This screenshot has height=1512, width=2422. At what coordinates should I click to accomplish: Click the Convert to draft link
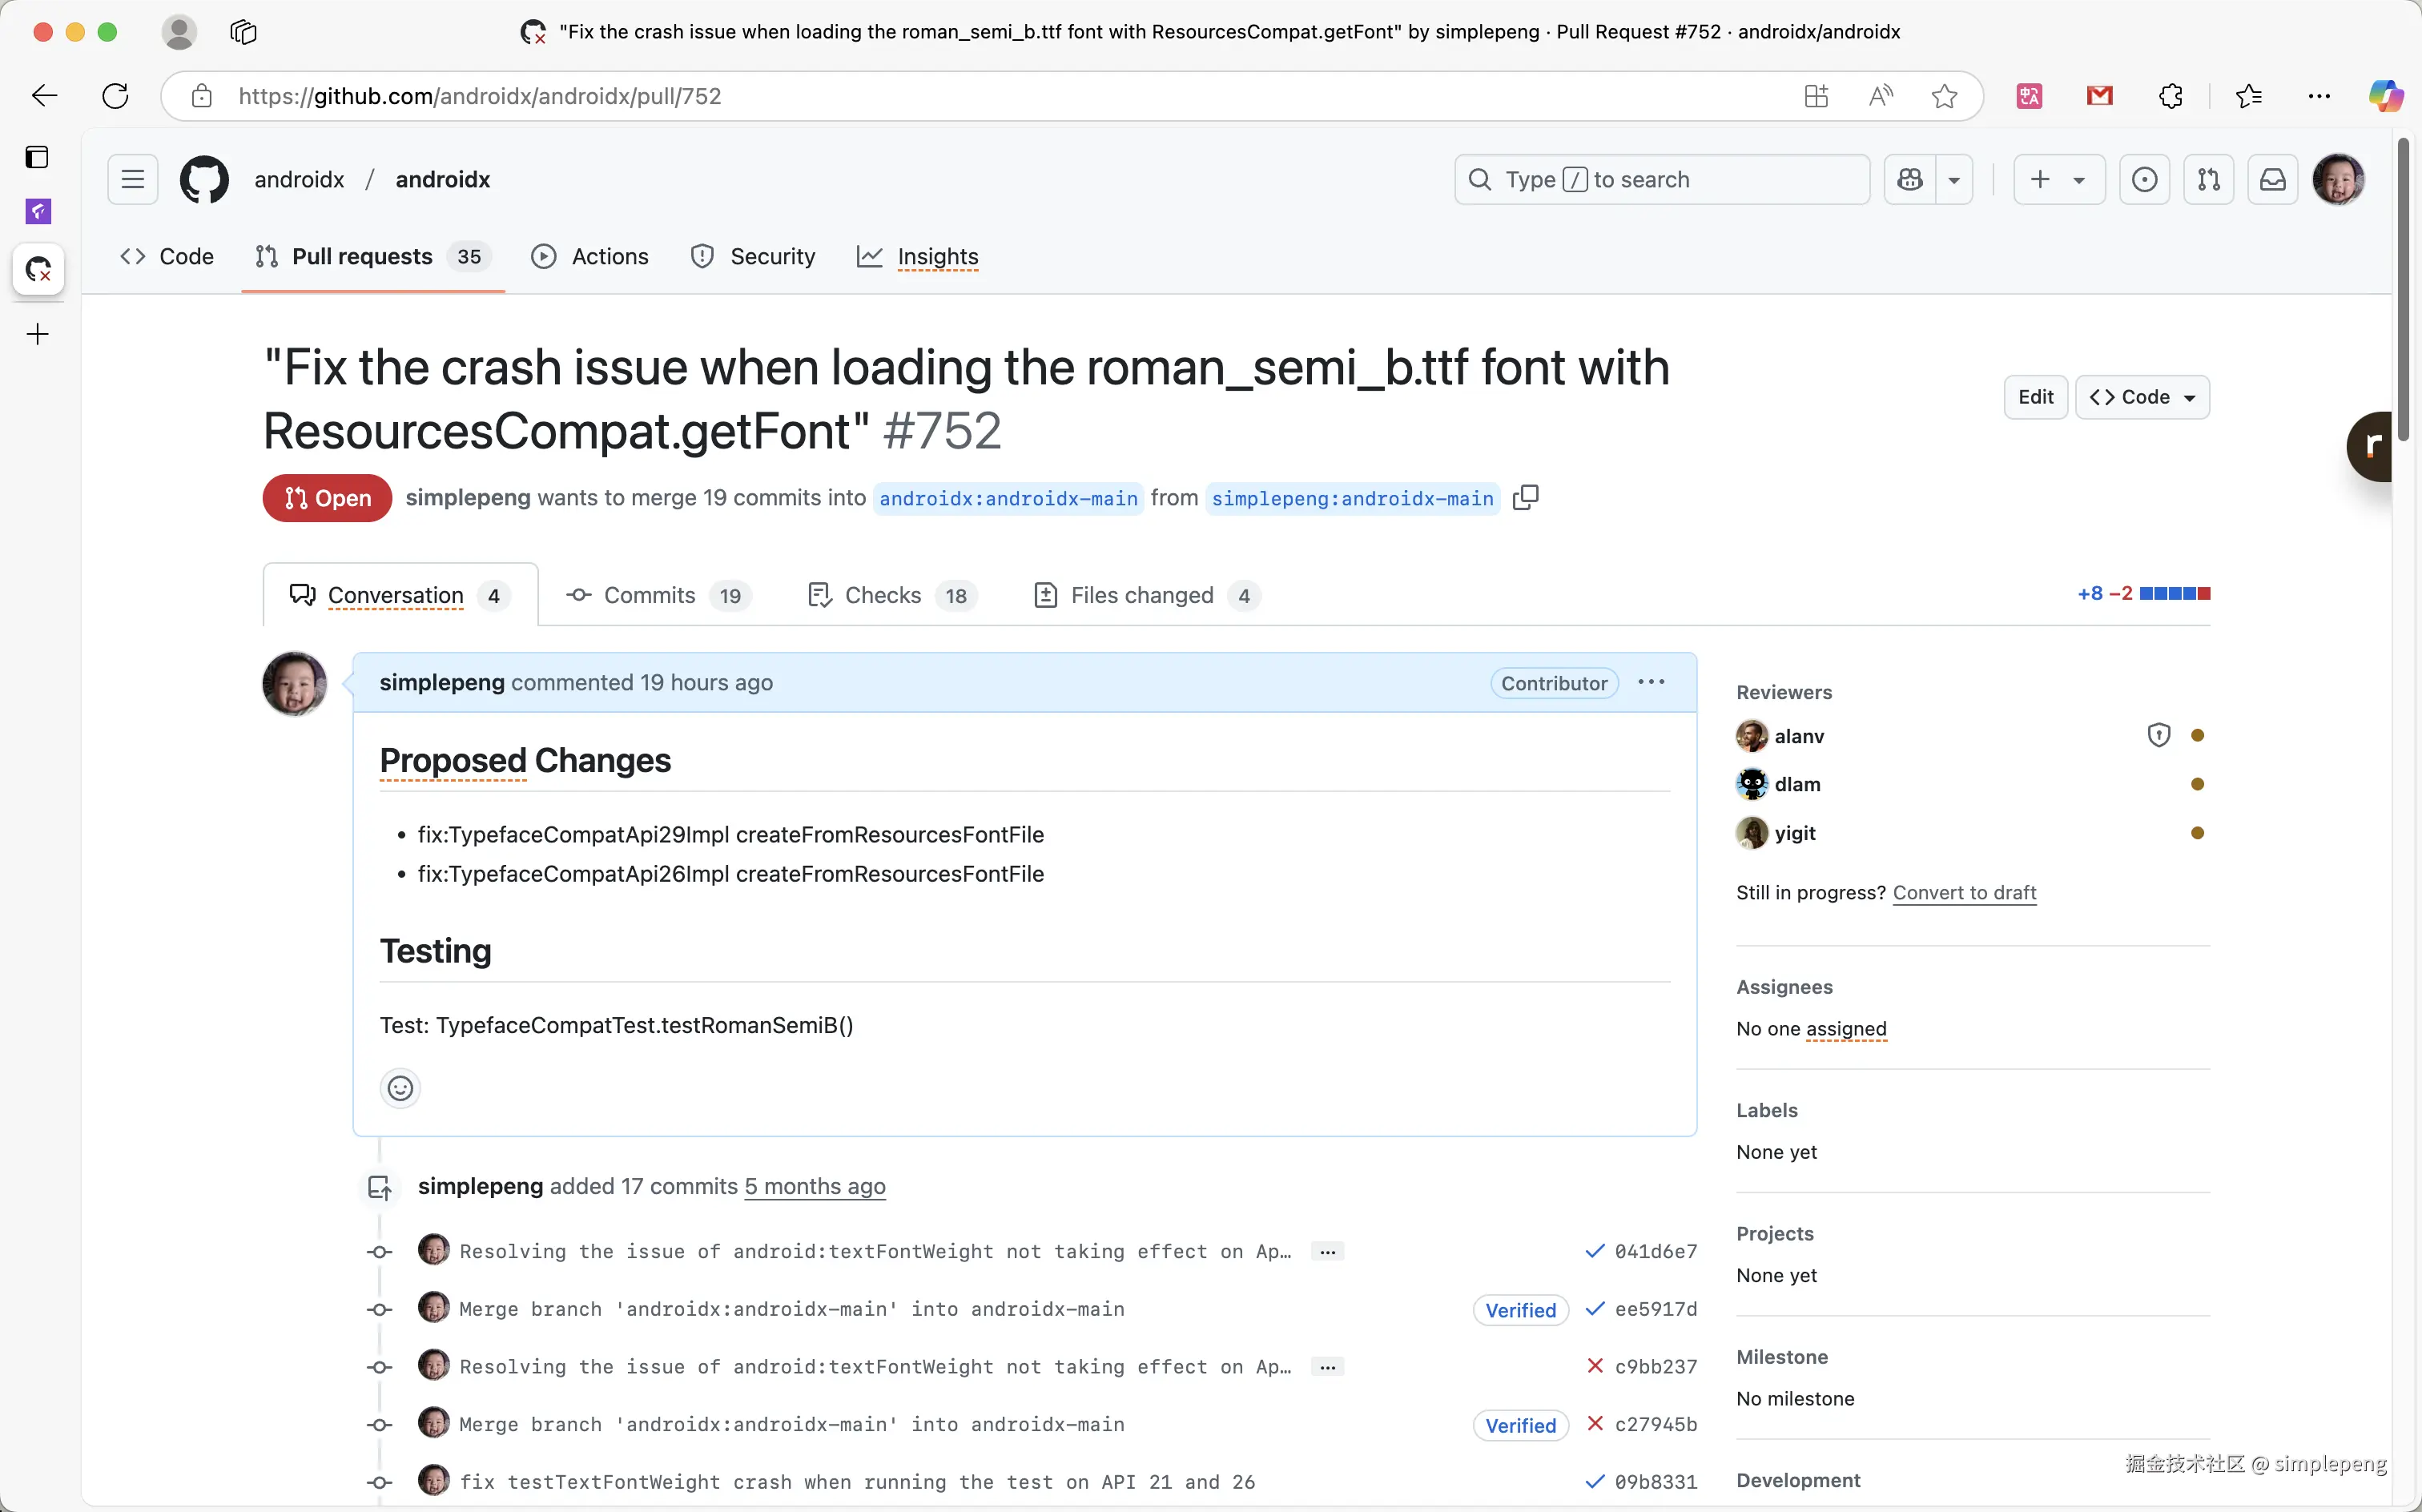click(x=1964, y=892)
